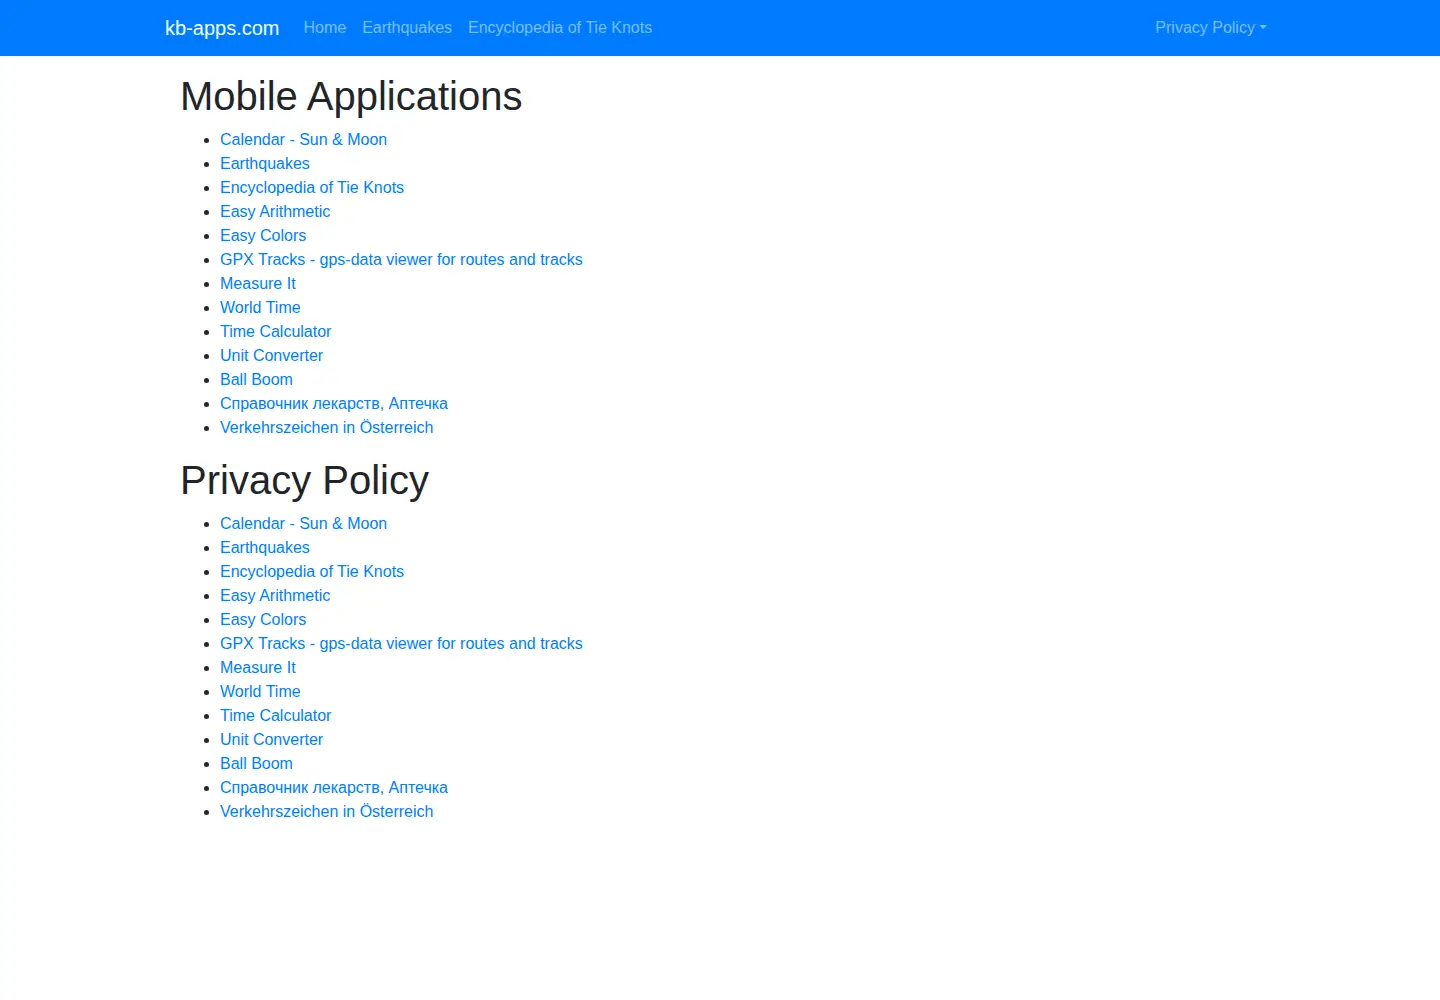Open the Privacy Policy dropdown in the navbar
Image resolution: width=1440 pixels, height=1000 pixels.
tap(1210, 28)
